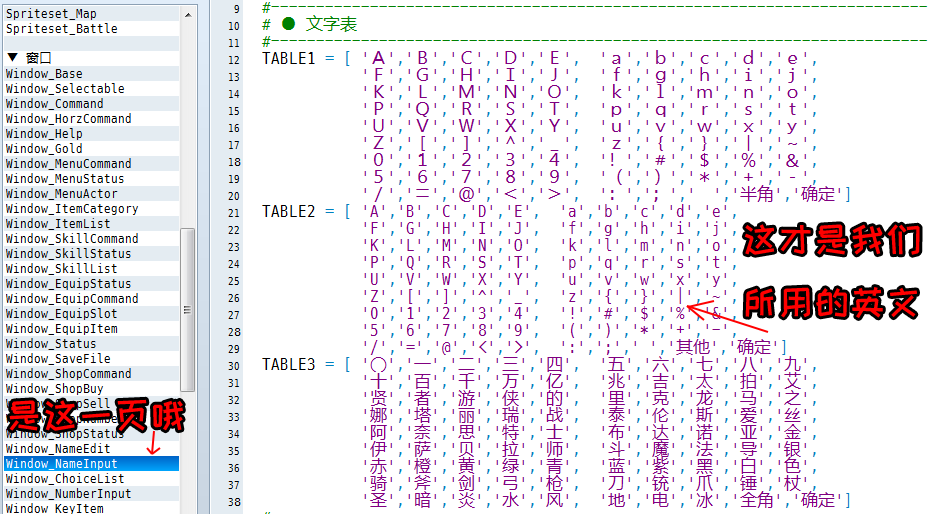The image size is (928, 514).
Task: Open Window_EquipItem script
Action: click(91, 329)
